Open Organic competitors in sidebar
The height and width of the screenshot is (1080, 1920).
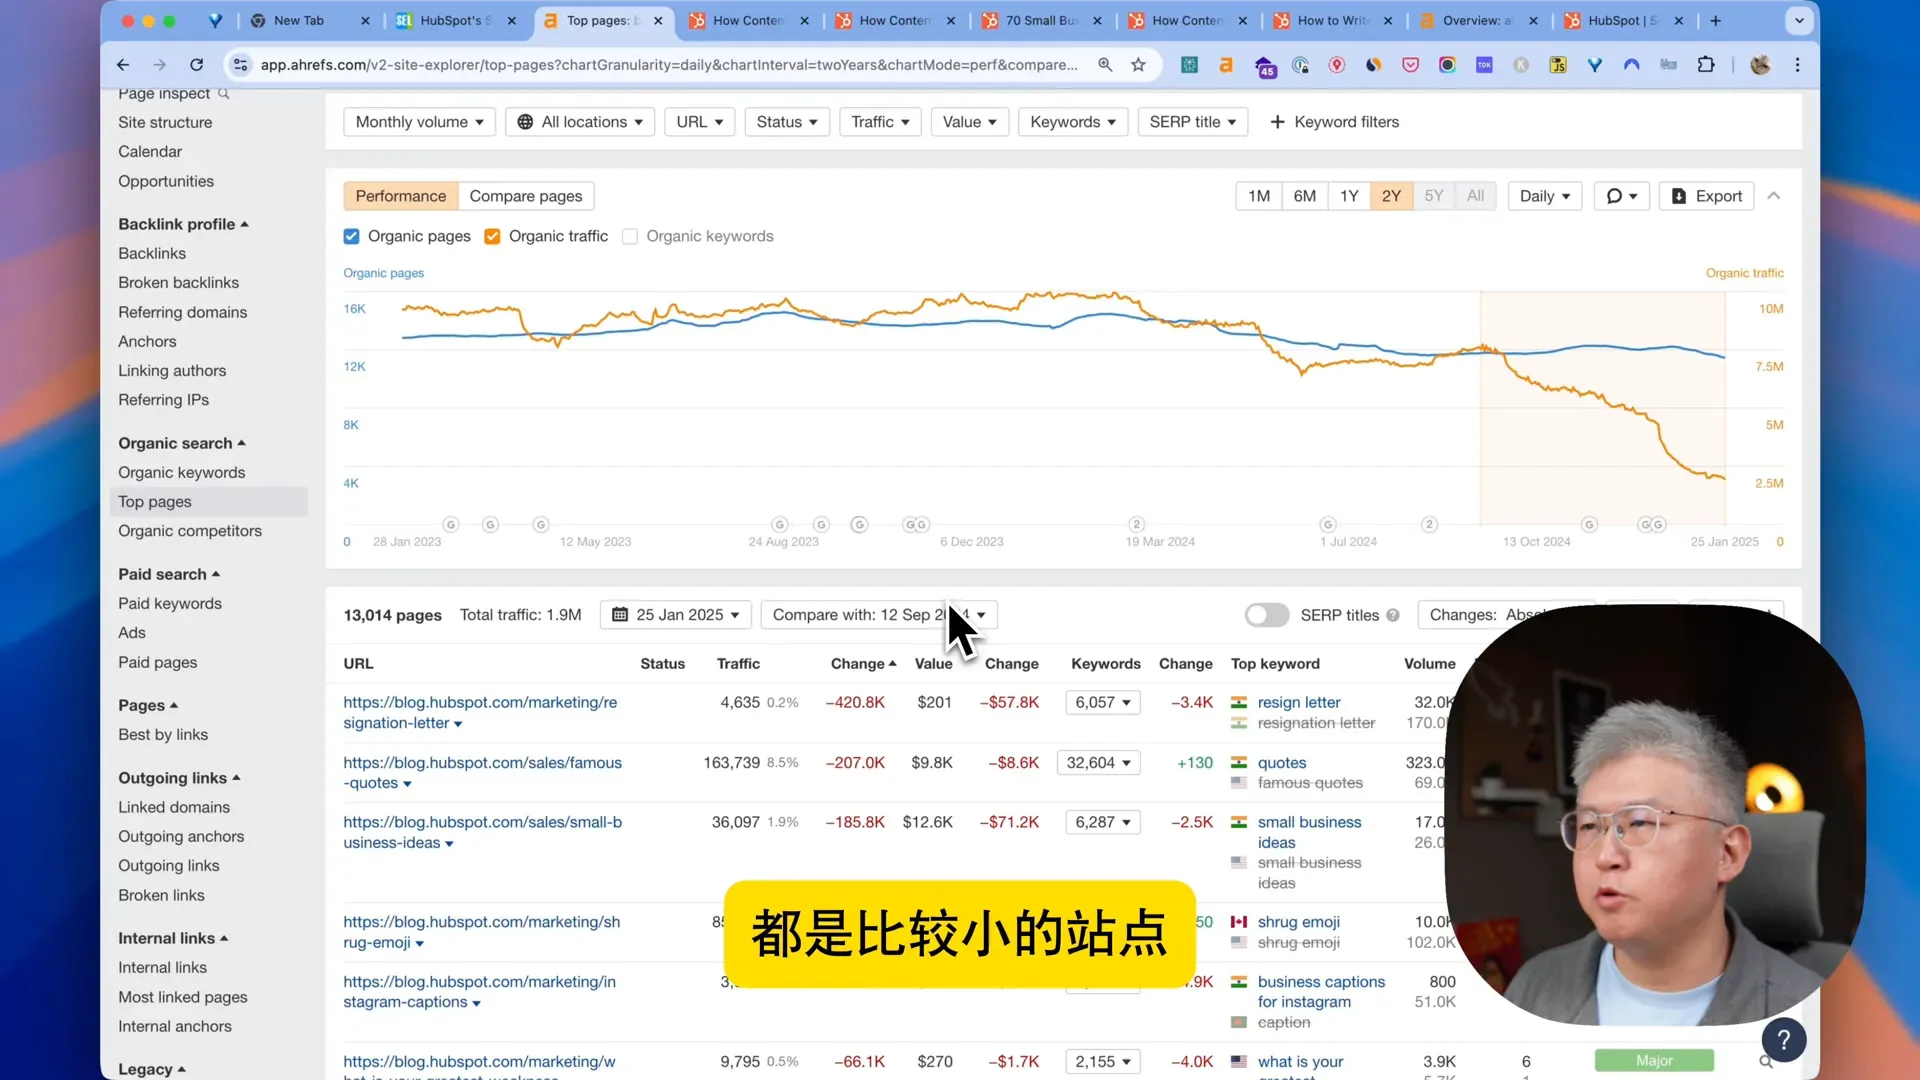[190, 531]
